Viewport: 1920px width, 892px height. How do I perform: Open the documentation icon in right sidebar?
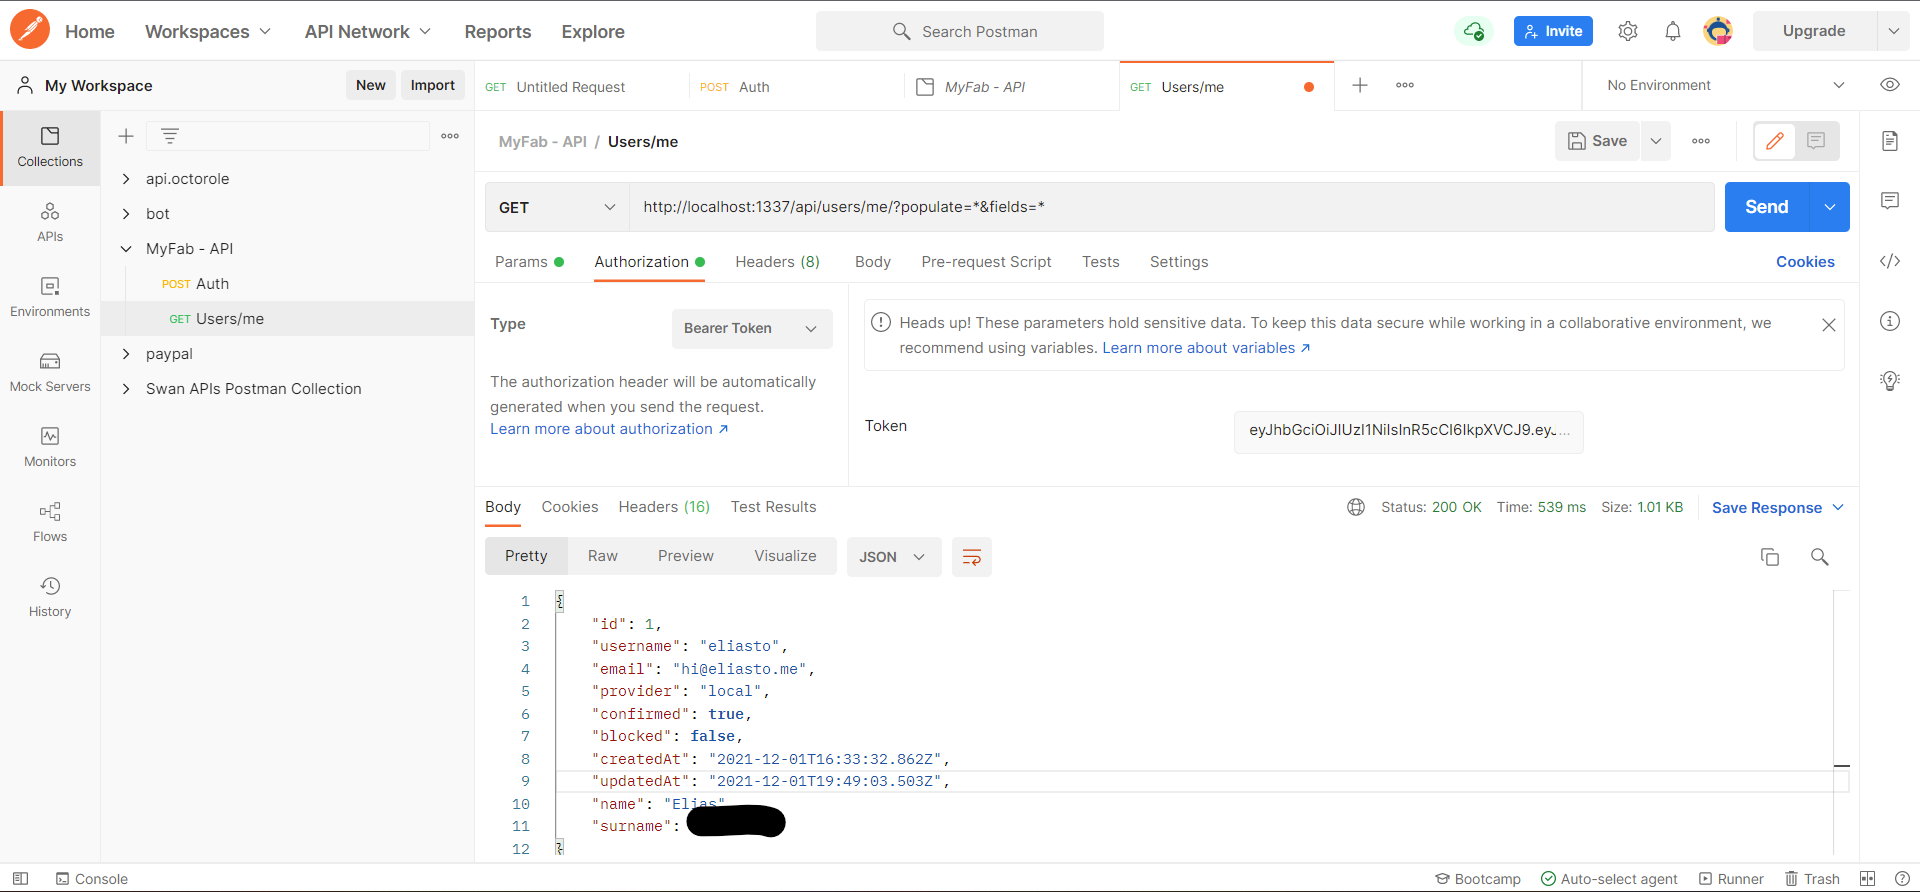(x=1889, y=141)
